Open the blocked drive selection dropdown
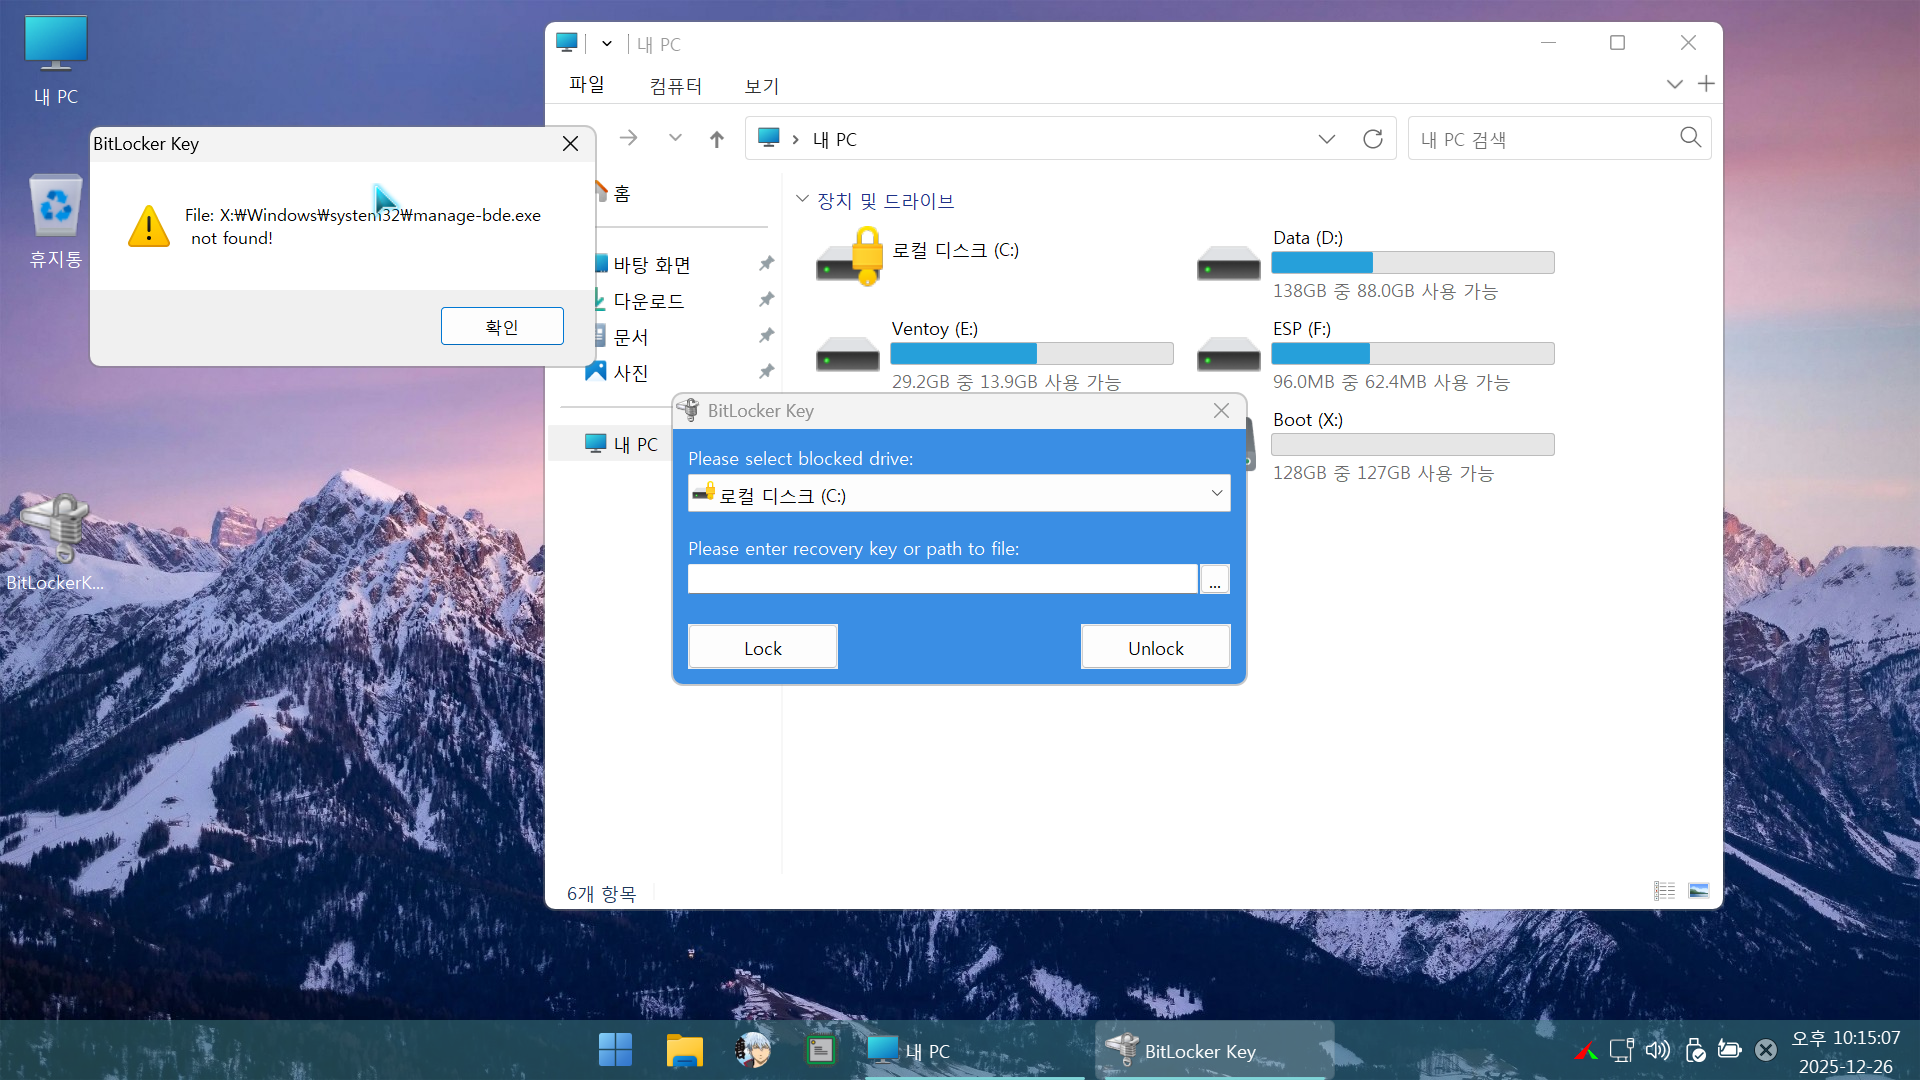This screenshot has width=1920, height=1080. point(1216,493)
